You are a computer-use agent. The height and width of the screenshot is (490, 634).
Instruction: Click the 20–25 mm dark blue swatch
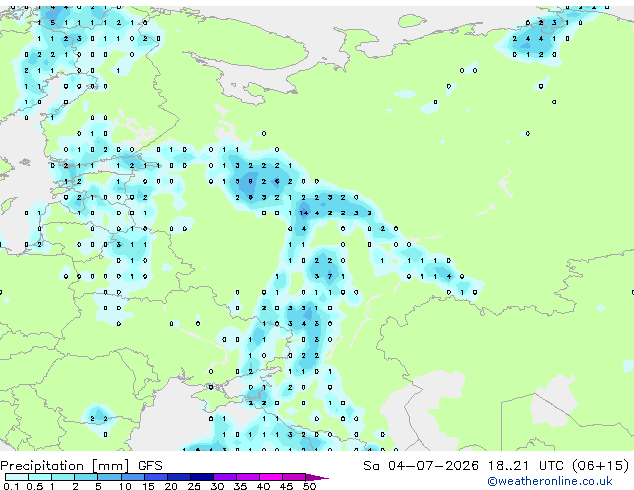178,477
